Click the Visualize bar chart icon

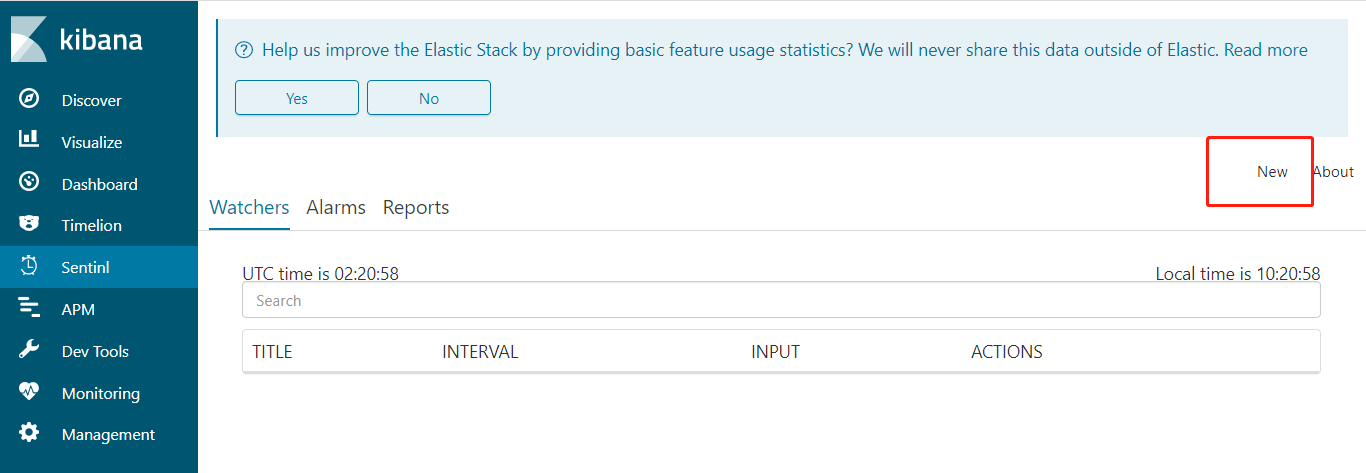coord(29,141)
